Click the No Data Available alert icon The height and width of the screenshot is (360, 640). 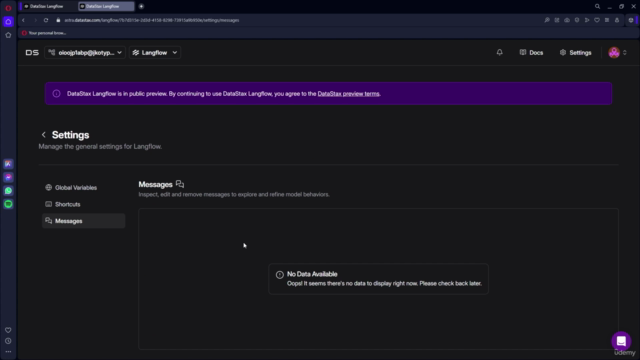pyautogui.click(x=280, y=275)
